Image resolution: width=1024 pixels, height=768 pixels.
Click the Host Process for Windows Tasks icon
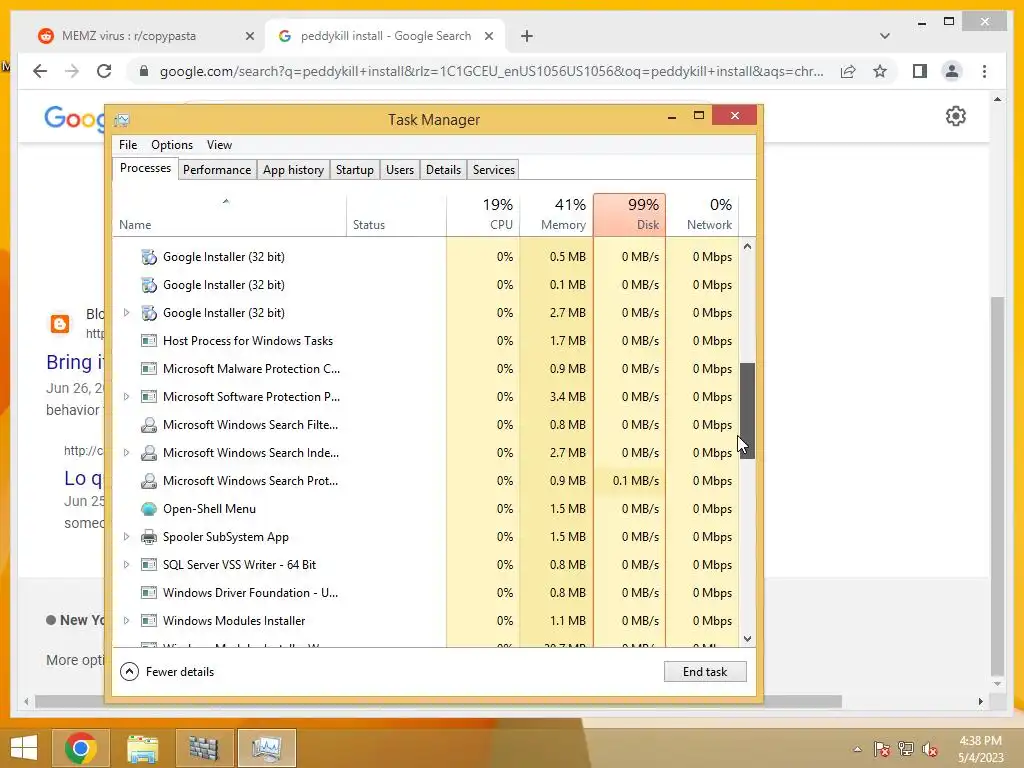point(149,341)
